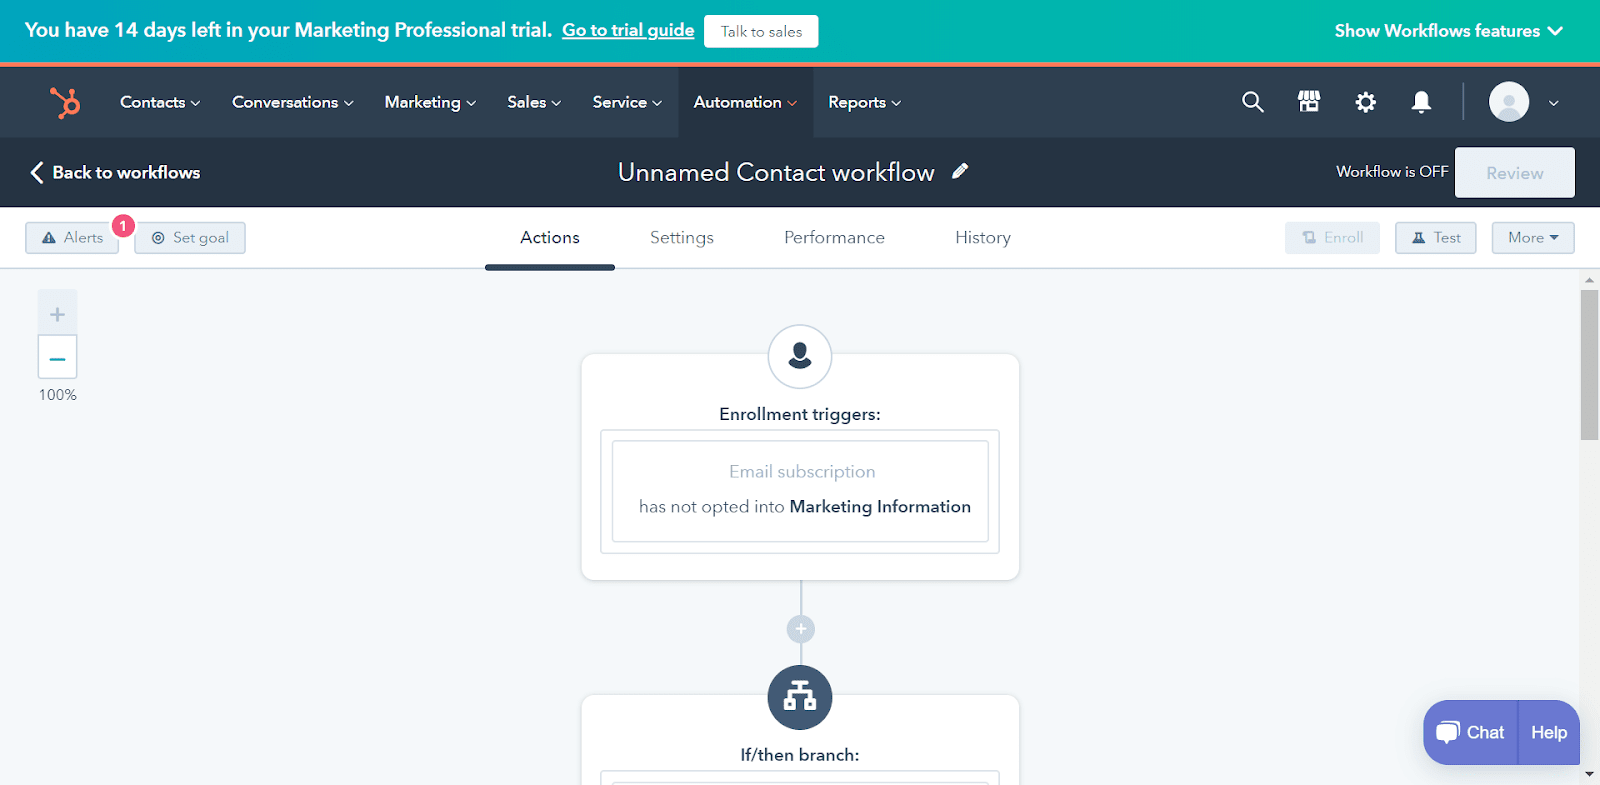
Task: Click the Talk to sales button
Action: [761, 31]
